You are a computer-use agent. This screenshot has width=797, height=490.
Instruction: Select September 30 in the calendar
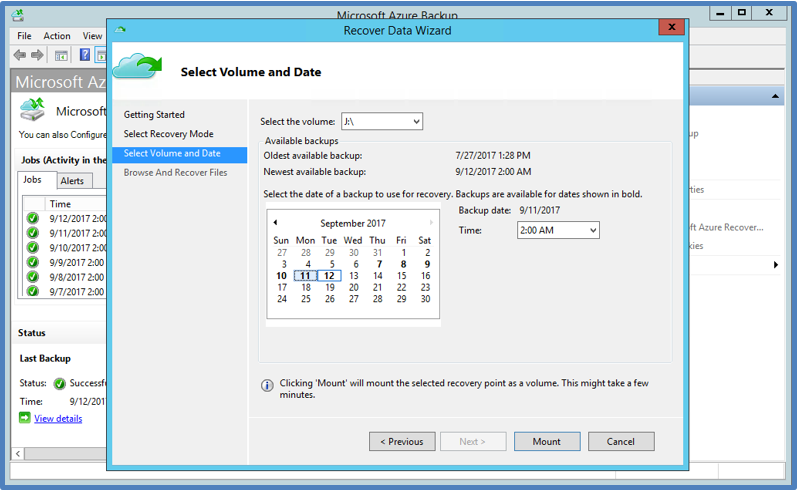coord(425,299)
